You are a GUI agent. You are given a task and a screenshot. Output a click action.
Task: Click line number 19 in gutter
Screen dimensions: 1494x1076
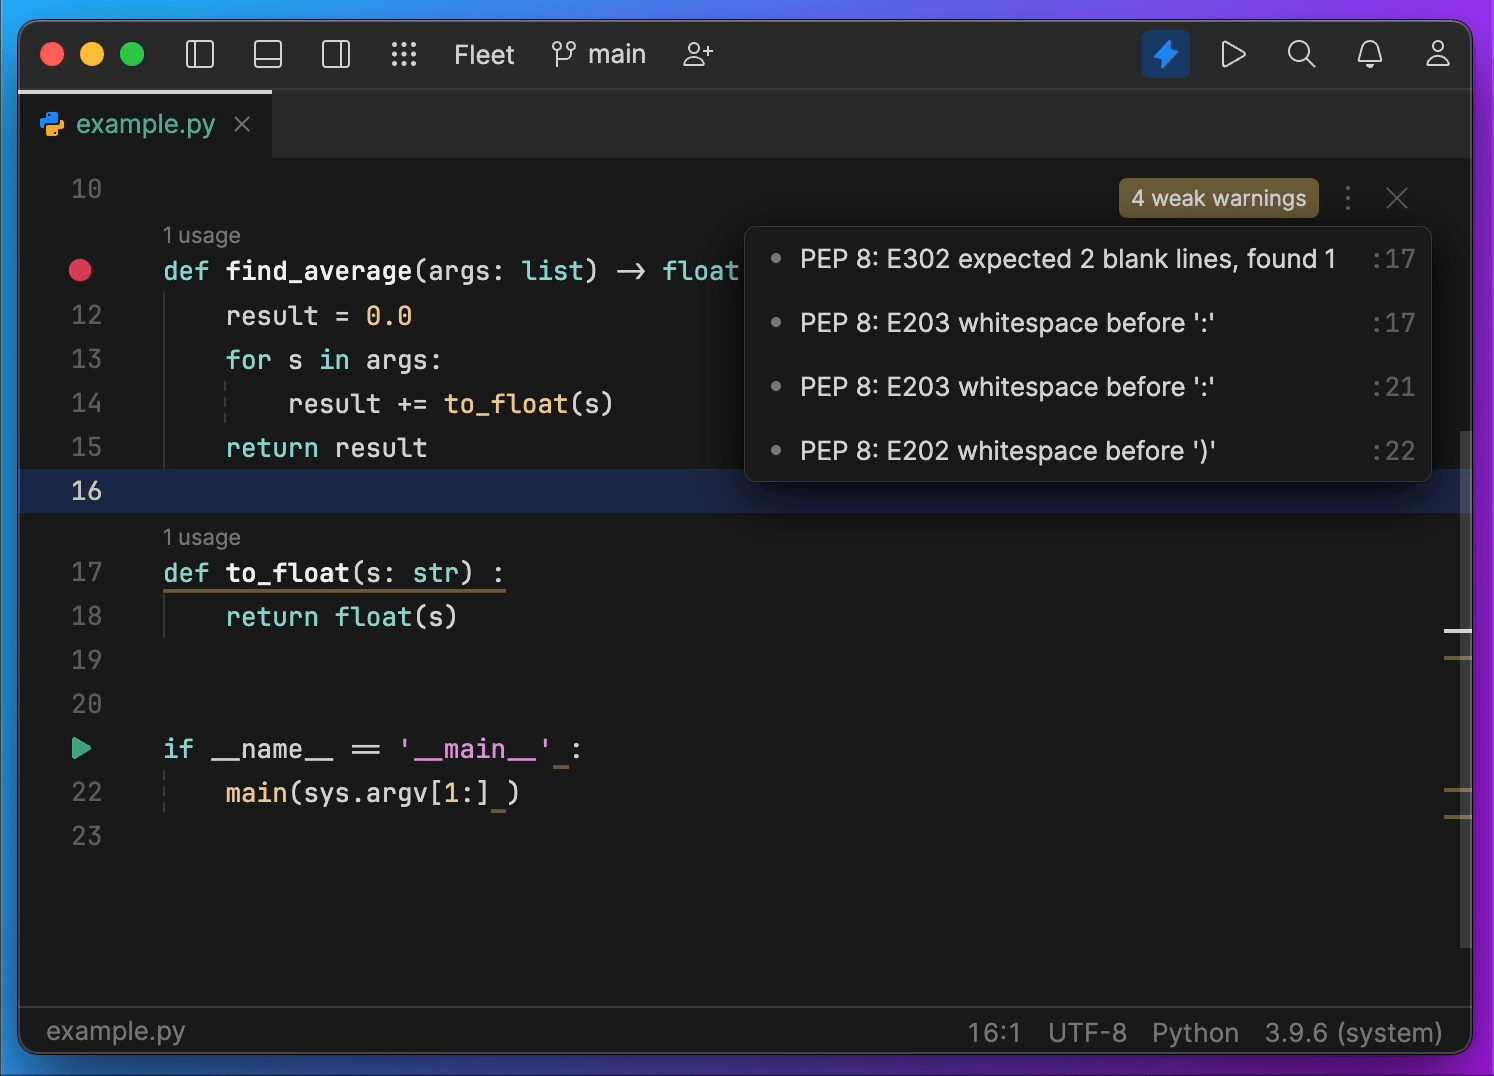[87, 660]
